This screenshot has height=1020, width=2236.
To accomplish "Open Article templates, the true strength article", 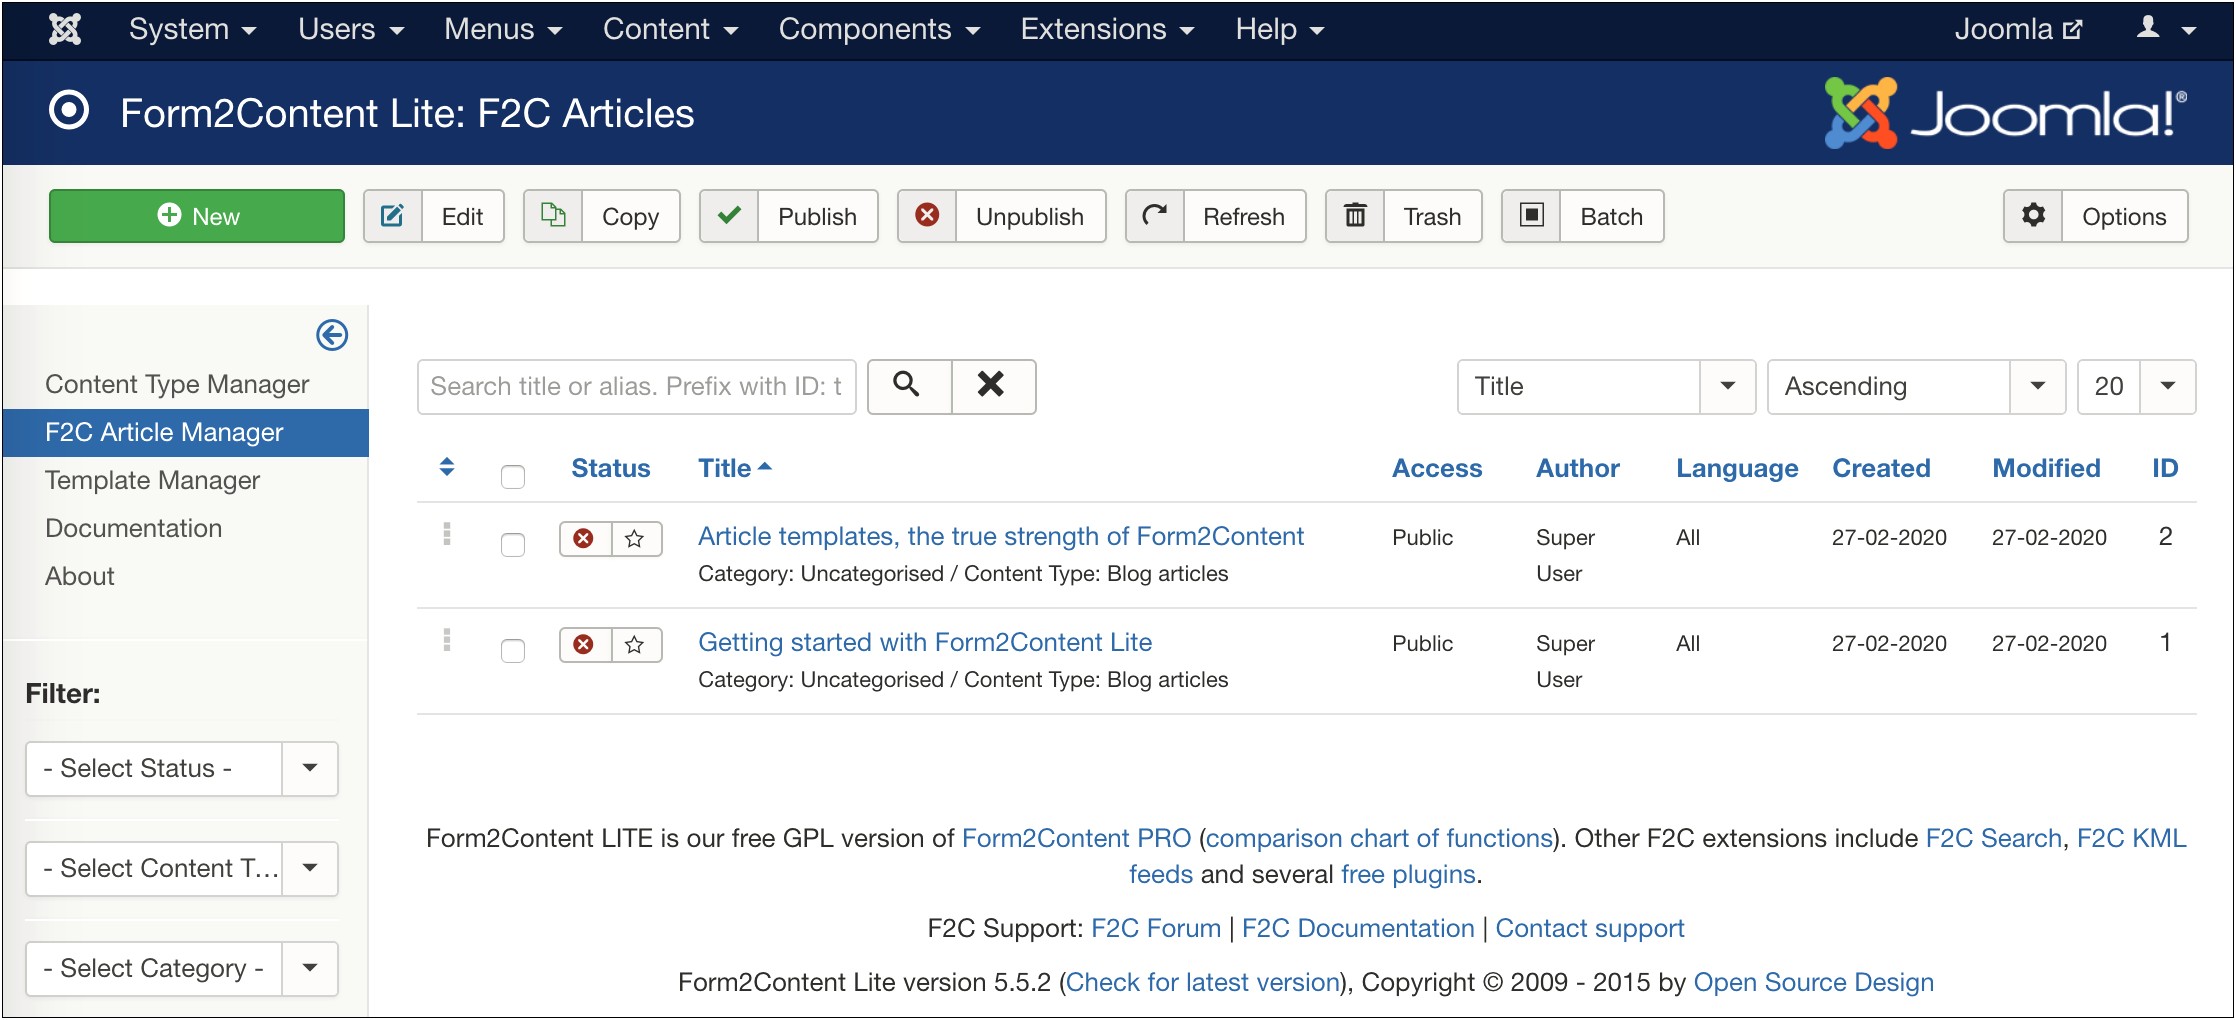I will pyautogui.click(x=1000, y=537).
